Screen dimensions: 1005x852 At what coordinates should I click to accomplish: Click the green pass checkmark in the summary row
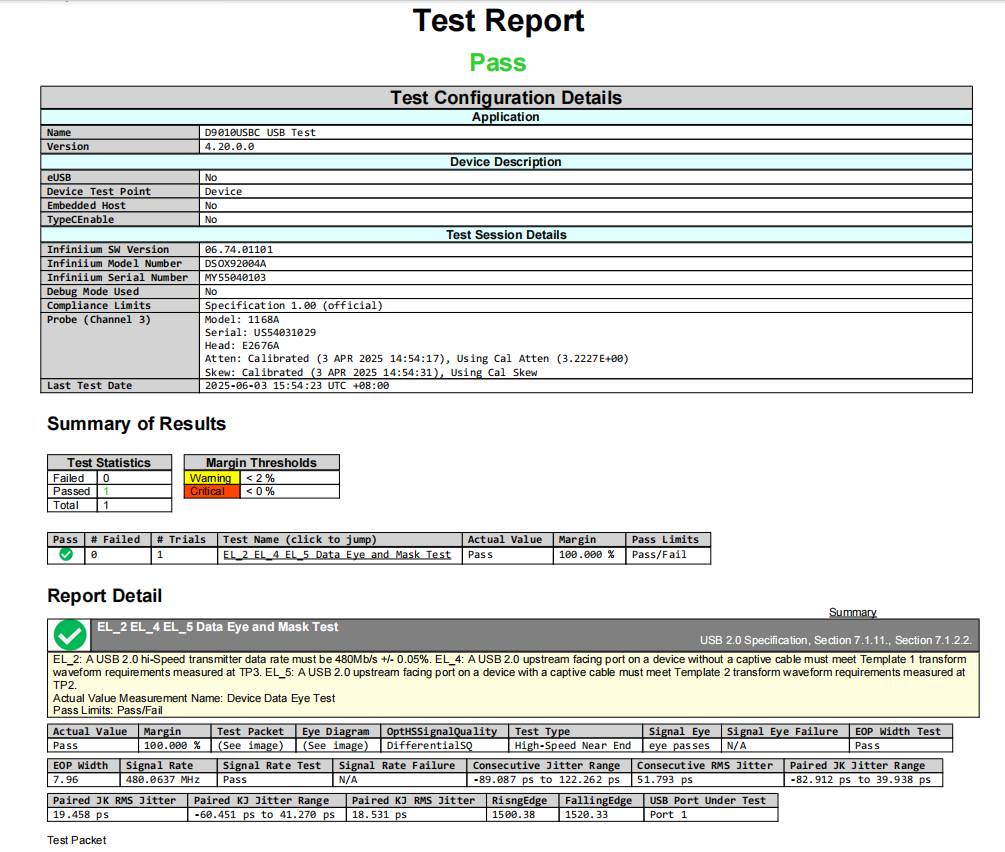66,555
